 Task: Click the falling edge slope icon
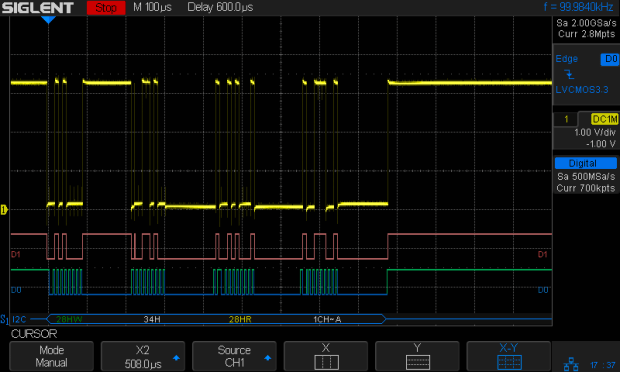pos(569,74)
